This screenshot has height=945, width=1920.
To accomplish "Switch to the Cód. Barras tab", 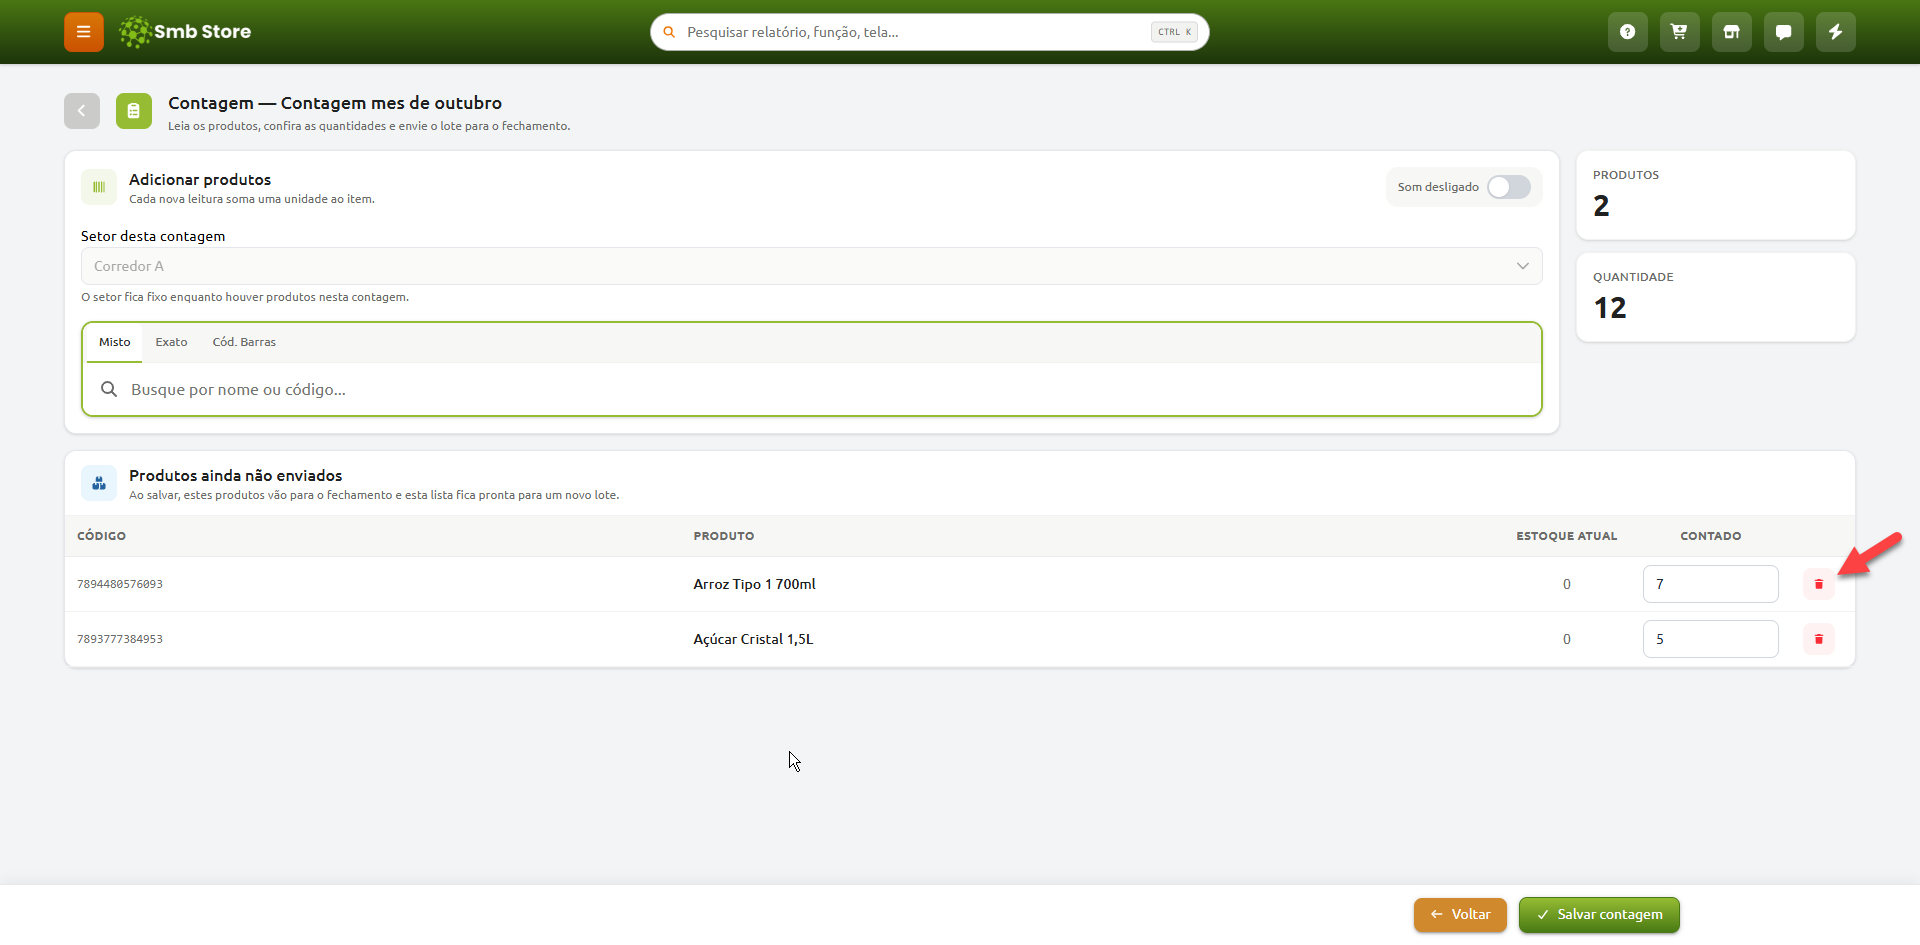I will tap(244, 342).
